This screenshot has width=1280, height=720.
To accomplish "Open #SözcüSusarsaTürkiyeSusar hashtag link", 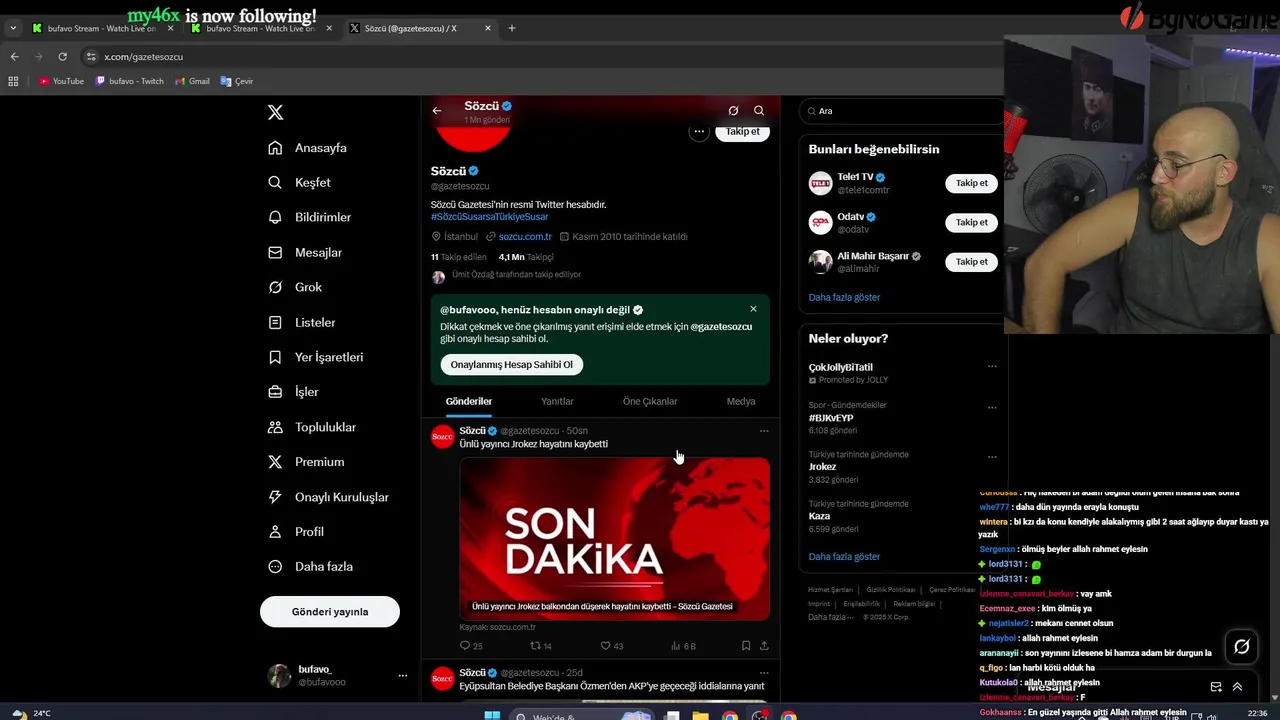I will [x=490, y=217].
